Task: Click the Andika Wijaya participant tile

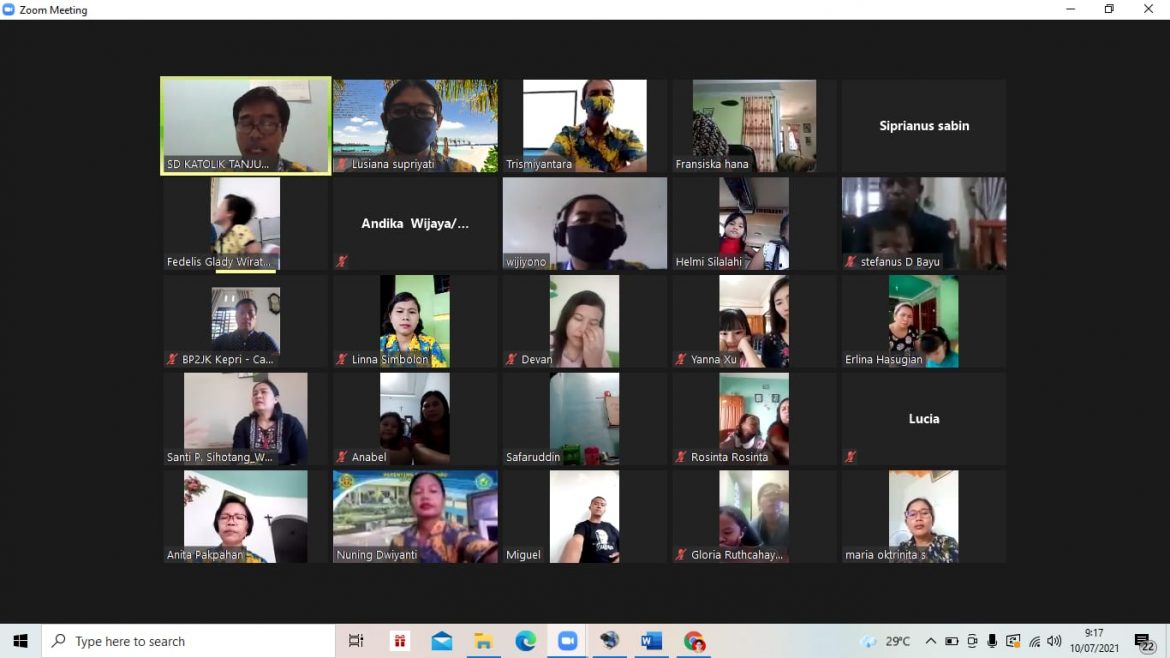Action: tap(415, 224)
